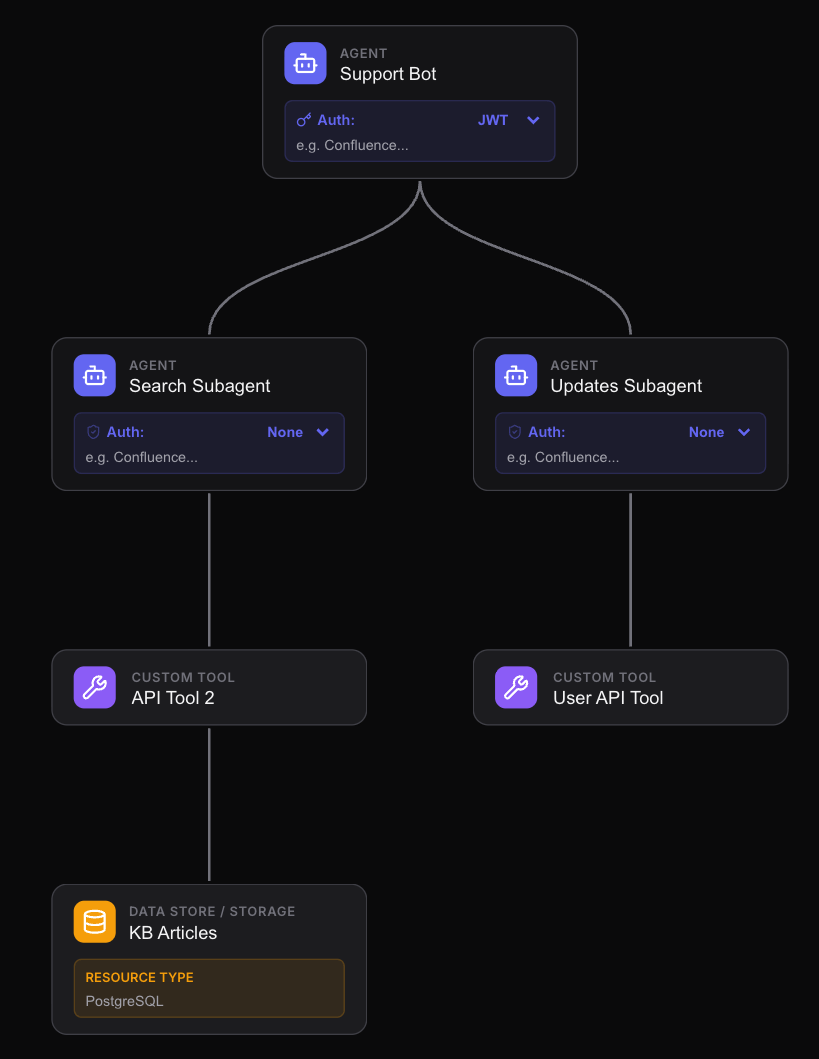Viewport: 819px width, 1059px height.
Task: Click the Updates Subagent agent icon
Action: [x=515, y=375]
